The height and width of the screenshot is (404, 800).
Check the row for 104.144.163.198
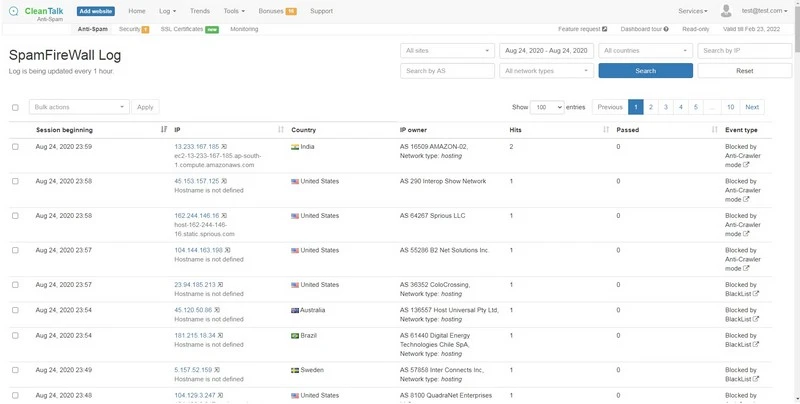(15, 250)
